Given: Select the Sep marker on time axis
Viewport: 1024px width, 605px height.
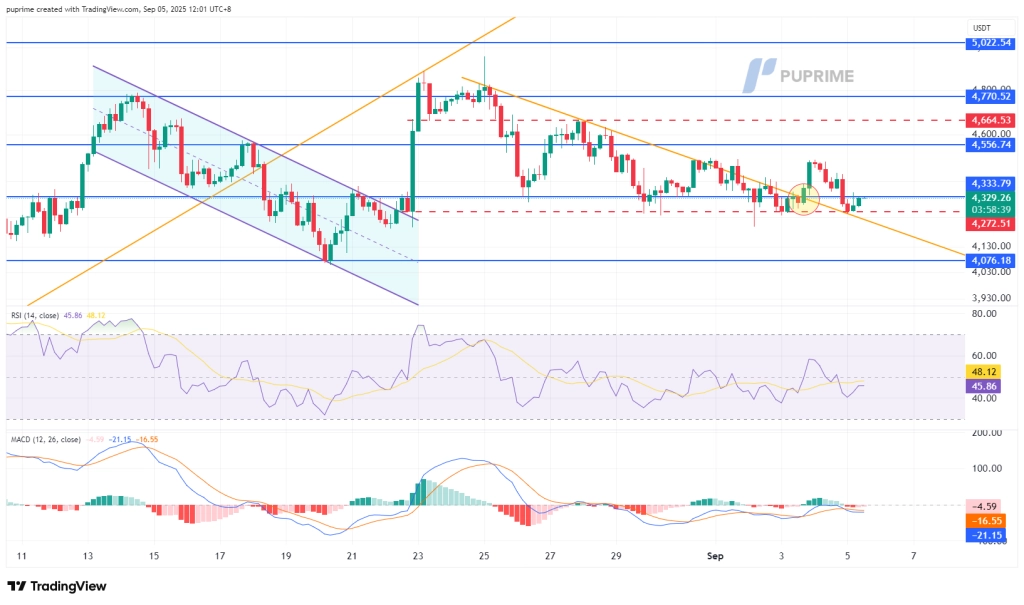Looking at the screenshot, I should pyautogui.click(x=715, y=556).
